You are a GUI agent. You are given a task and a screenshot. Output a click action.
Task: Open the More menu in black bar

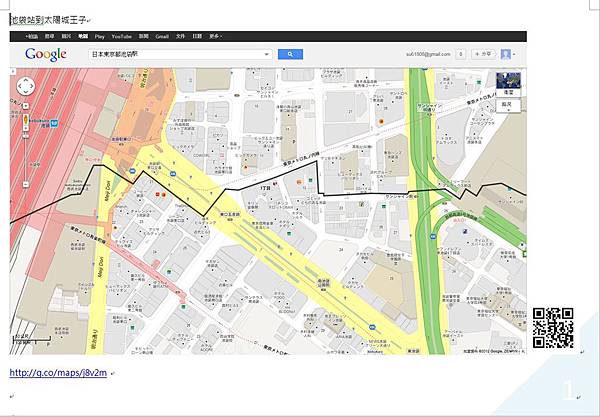click(215, 36)
